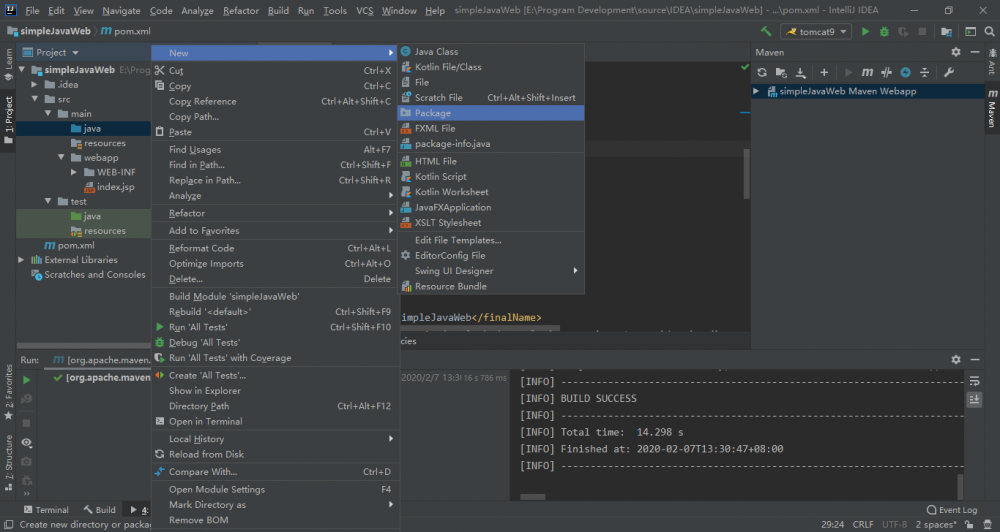Image resolution: width=1000 pixels, height=532 pixels.
Task: Click FXML File in New submenu
Action: (x=490, y=128)
